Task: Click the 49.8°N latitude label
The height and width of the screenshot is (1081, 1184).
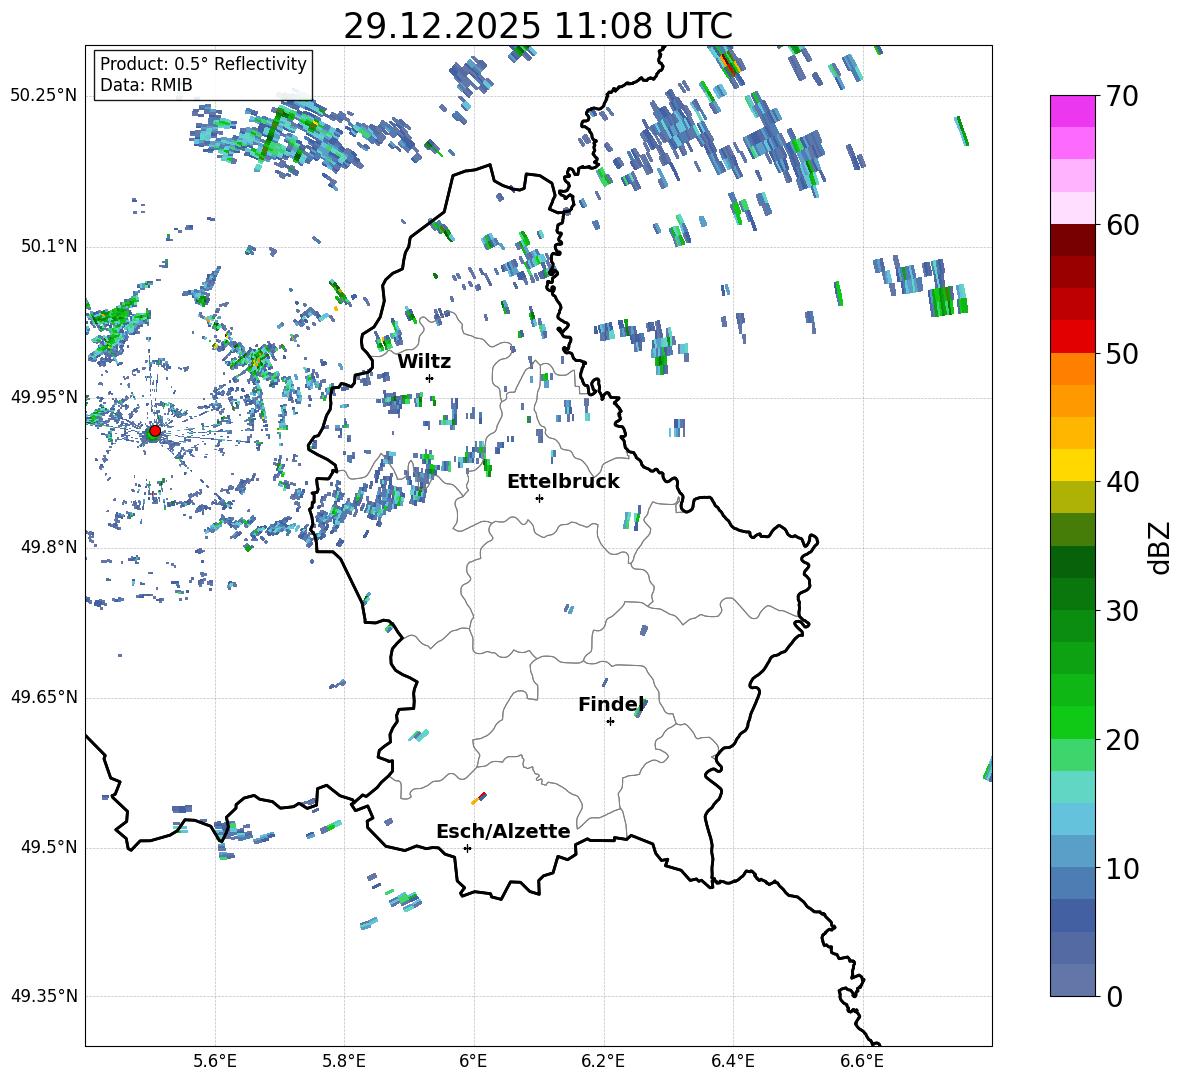Action: 48,547
